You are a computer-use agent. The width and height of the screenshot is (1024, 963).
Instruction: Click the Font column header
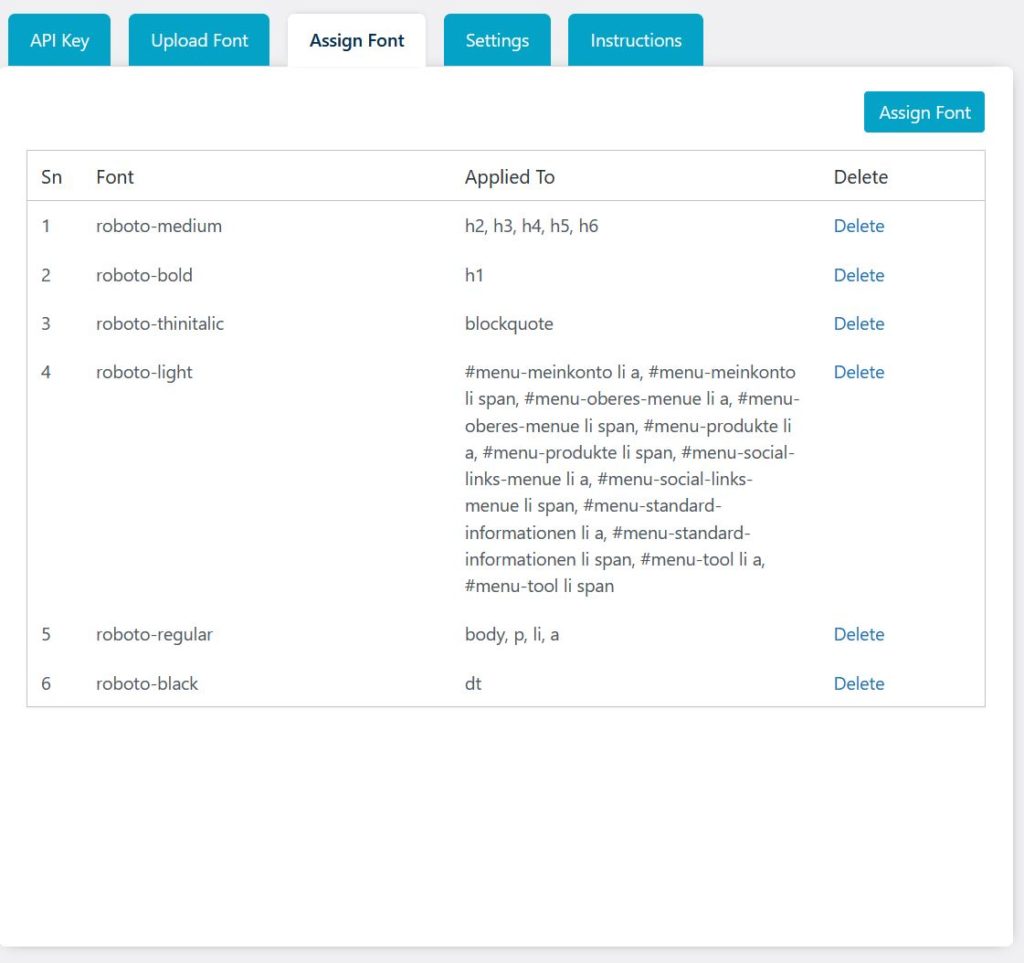point(115,177)
